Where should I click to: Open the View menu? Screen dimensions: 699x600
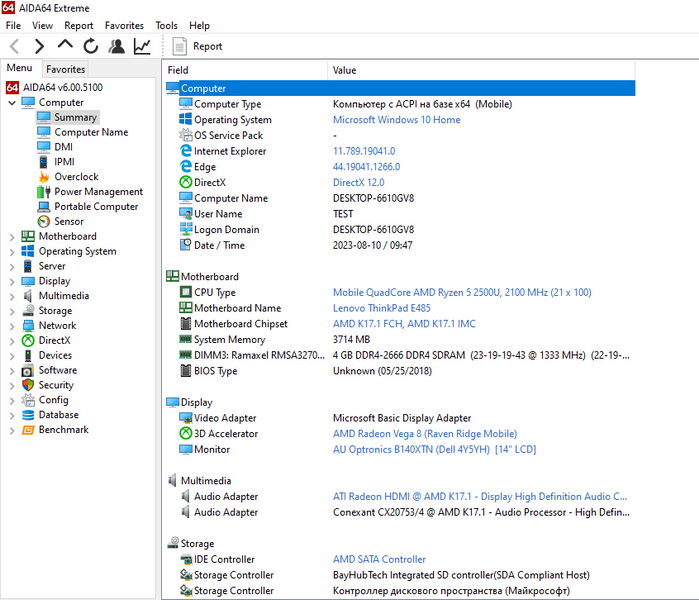click(42, 25)
